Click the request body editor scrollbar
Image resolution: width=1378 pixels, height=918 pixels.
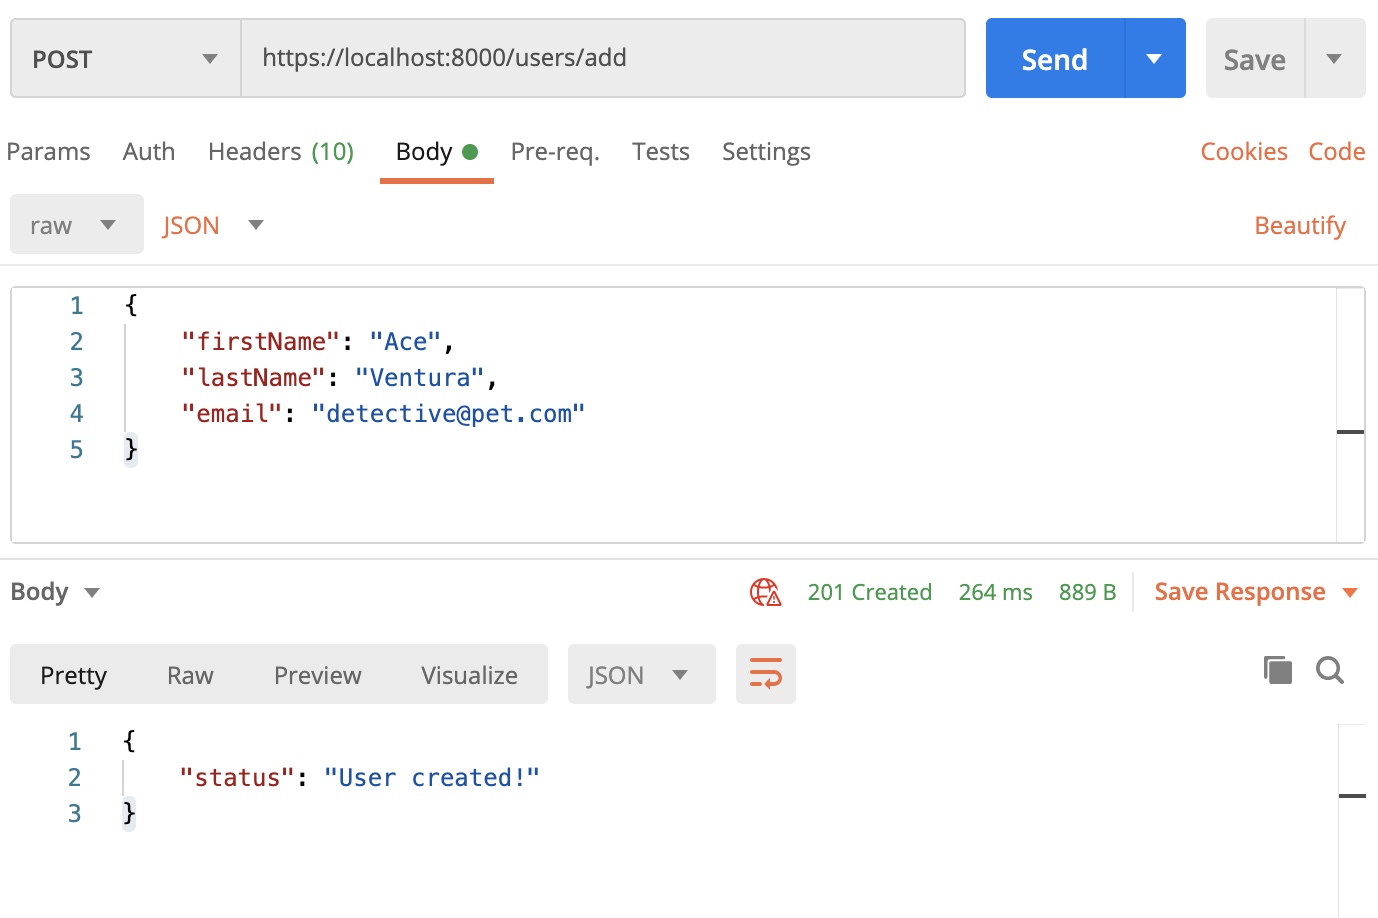1351,415
